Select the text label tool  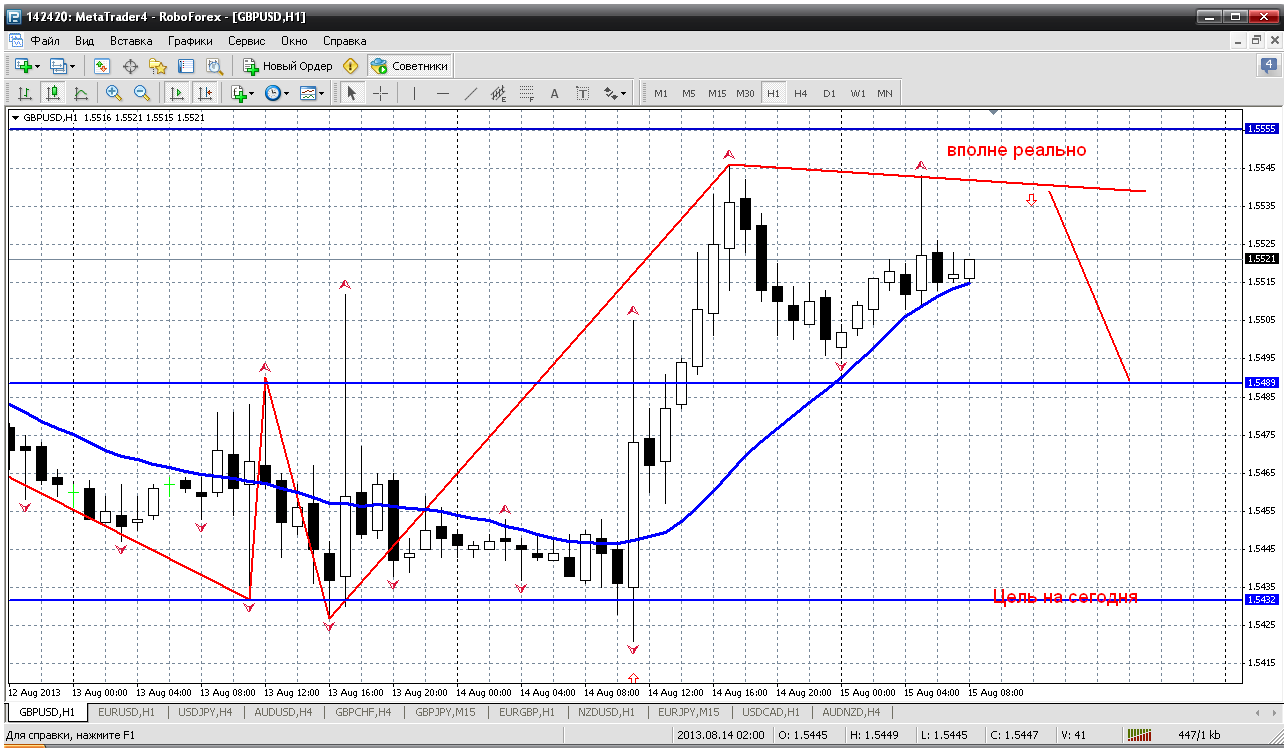click(583, 93)
